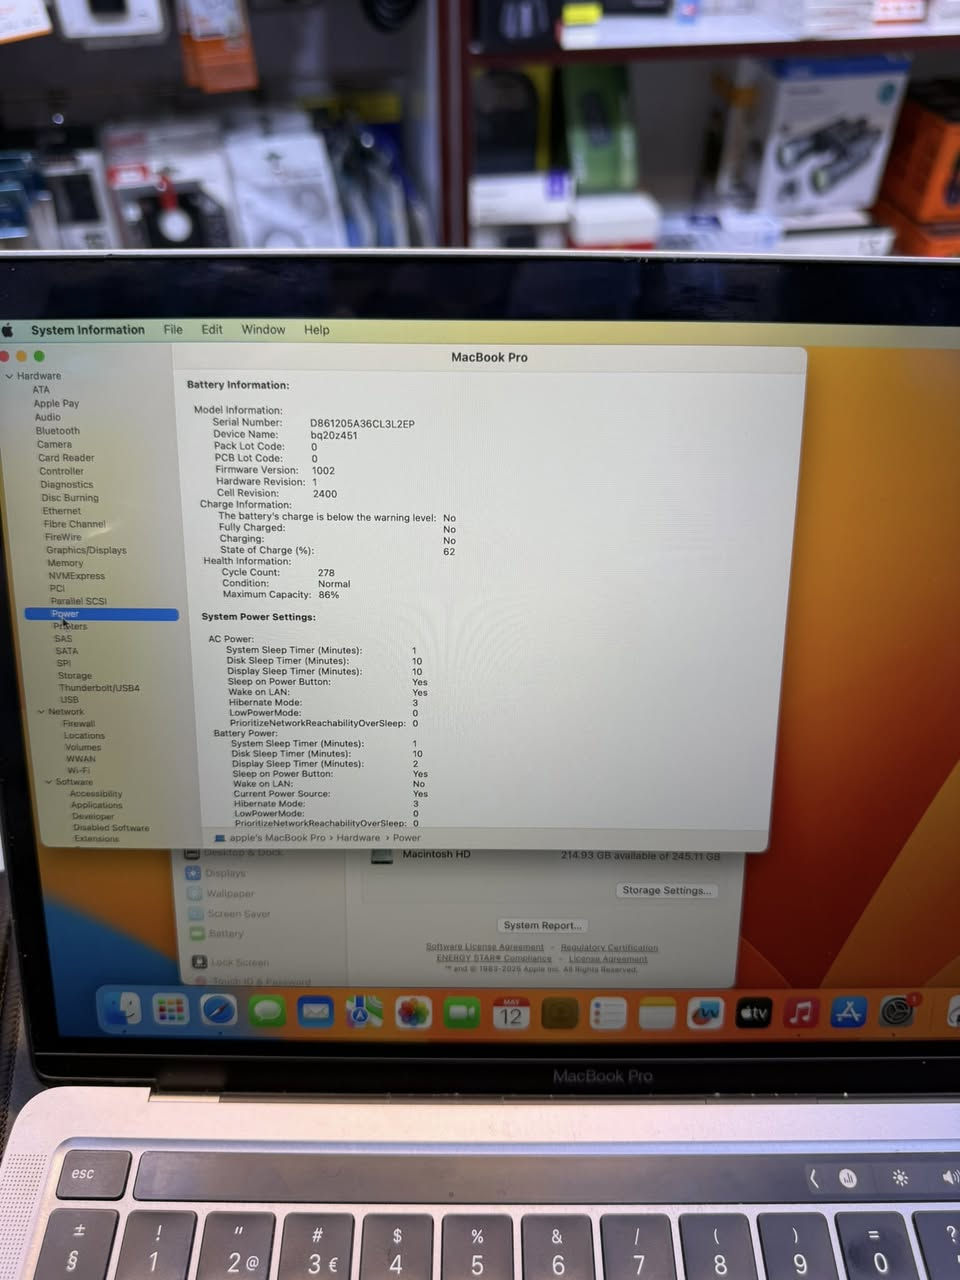Open ENERGY STAR Compliance link
This screenshot has height=1280, width=960.
click(494, 958)
